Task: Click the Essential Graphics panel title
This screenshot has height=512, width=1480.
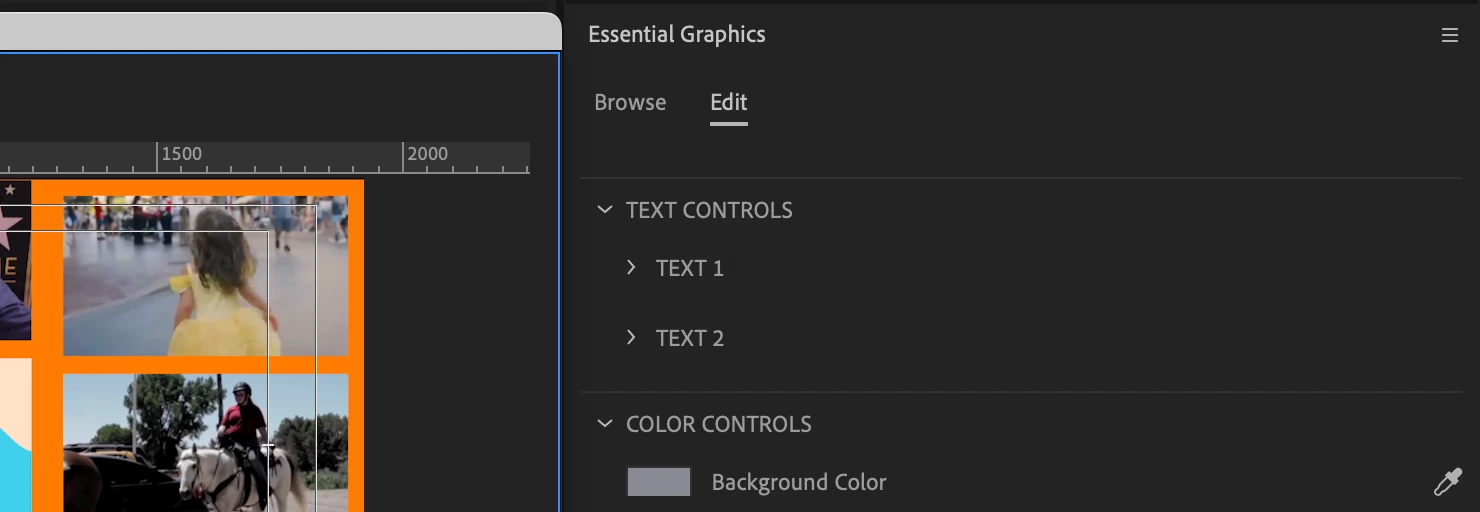Action: (x=677, y=35)
